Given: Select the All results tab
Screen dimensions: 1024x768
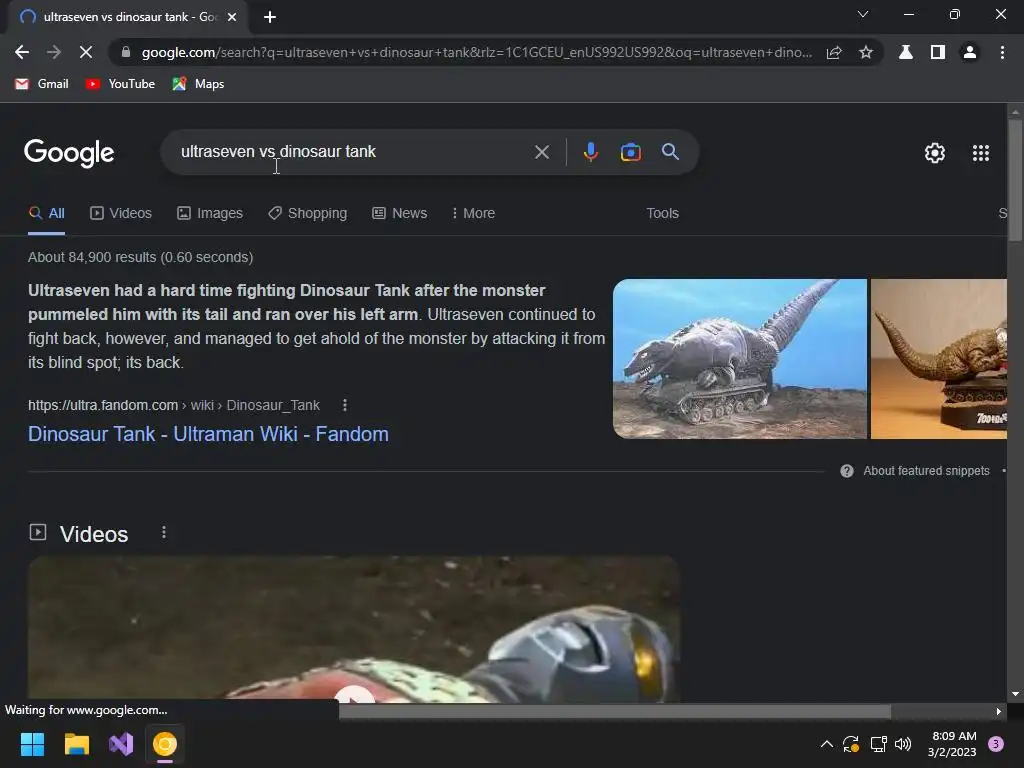Looking at the screenshot, I should (46, 214).
